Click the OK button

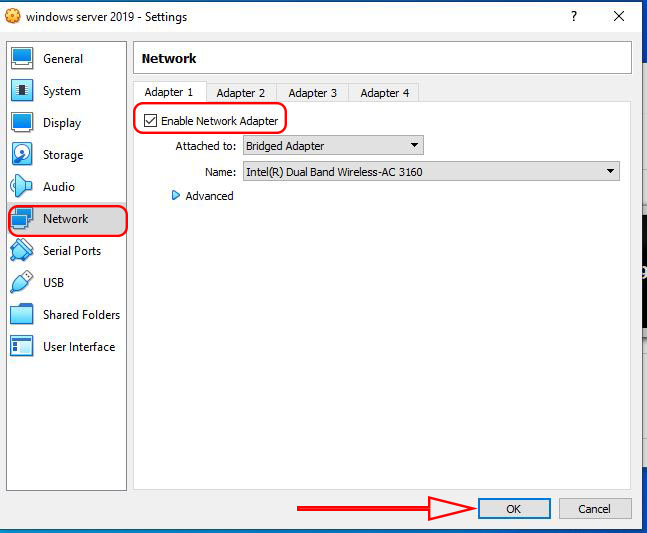(514, 509)
